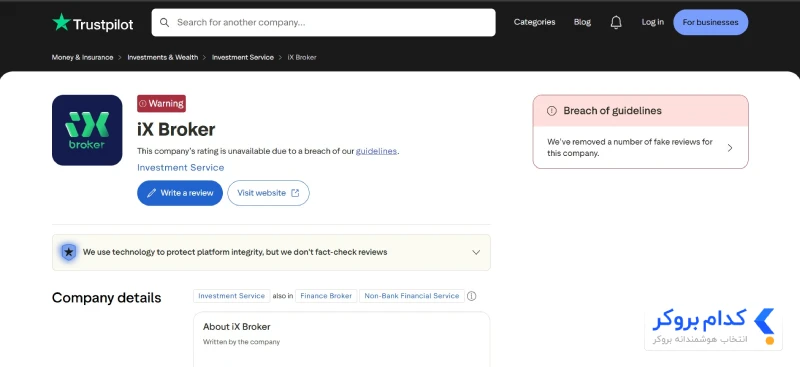The image size is (800, 367).
Task: Open the guidelines hyperlink
Action: click(377, 151)
